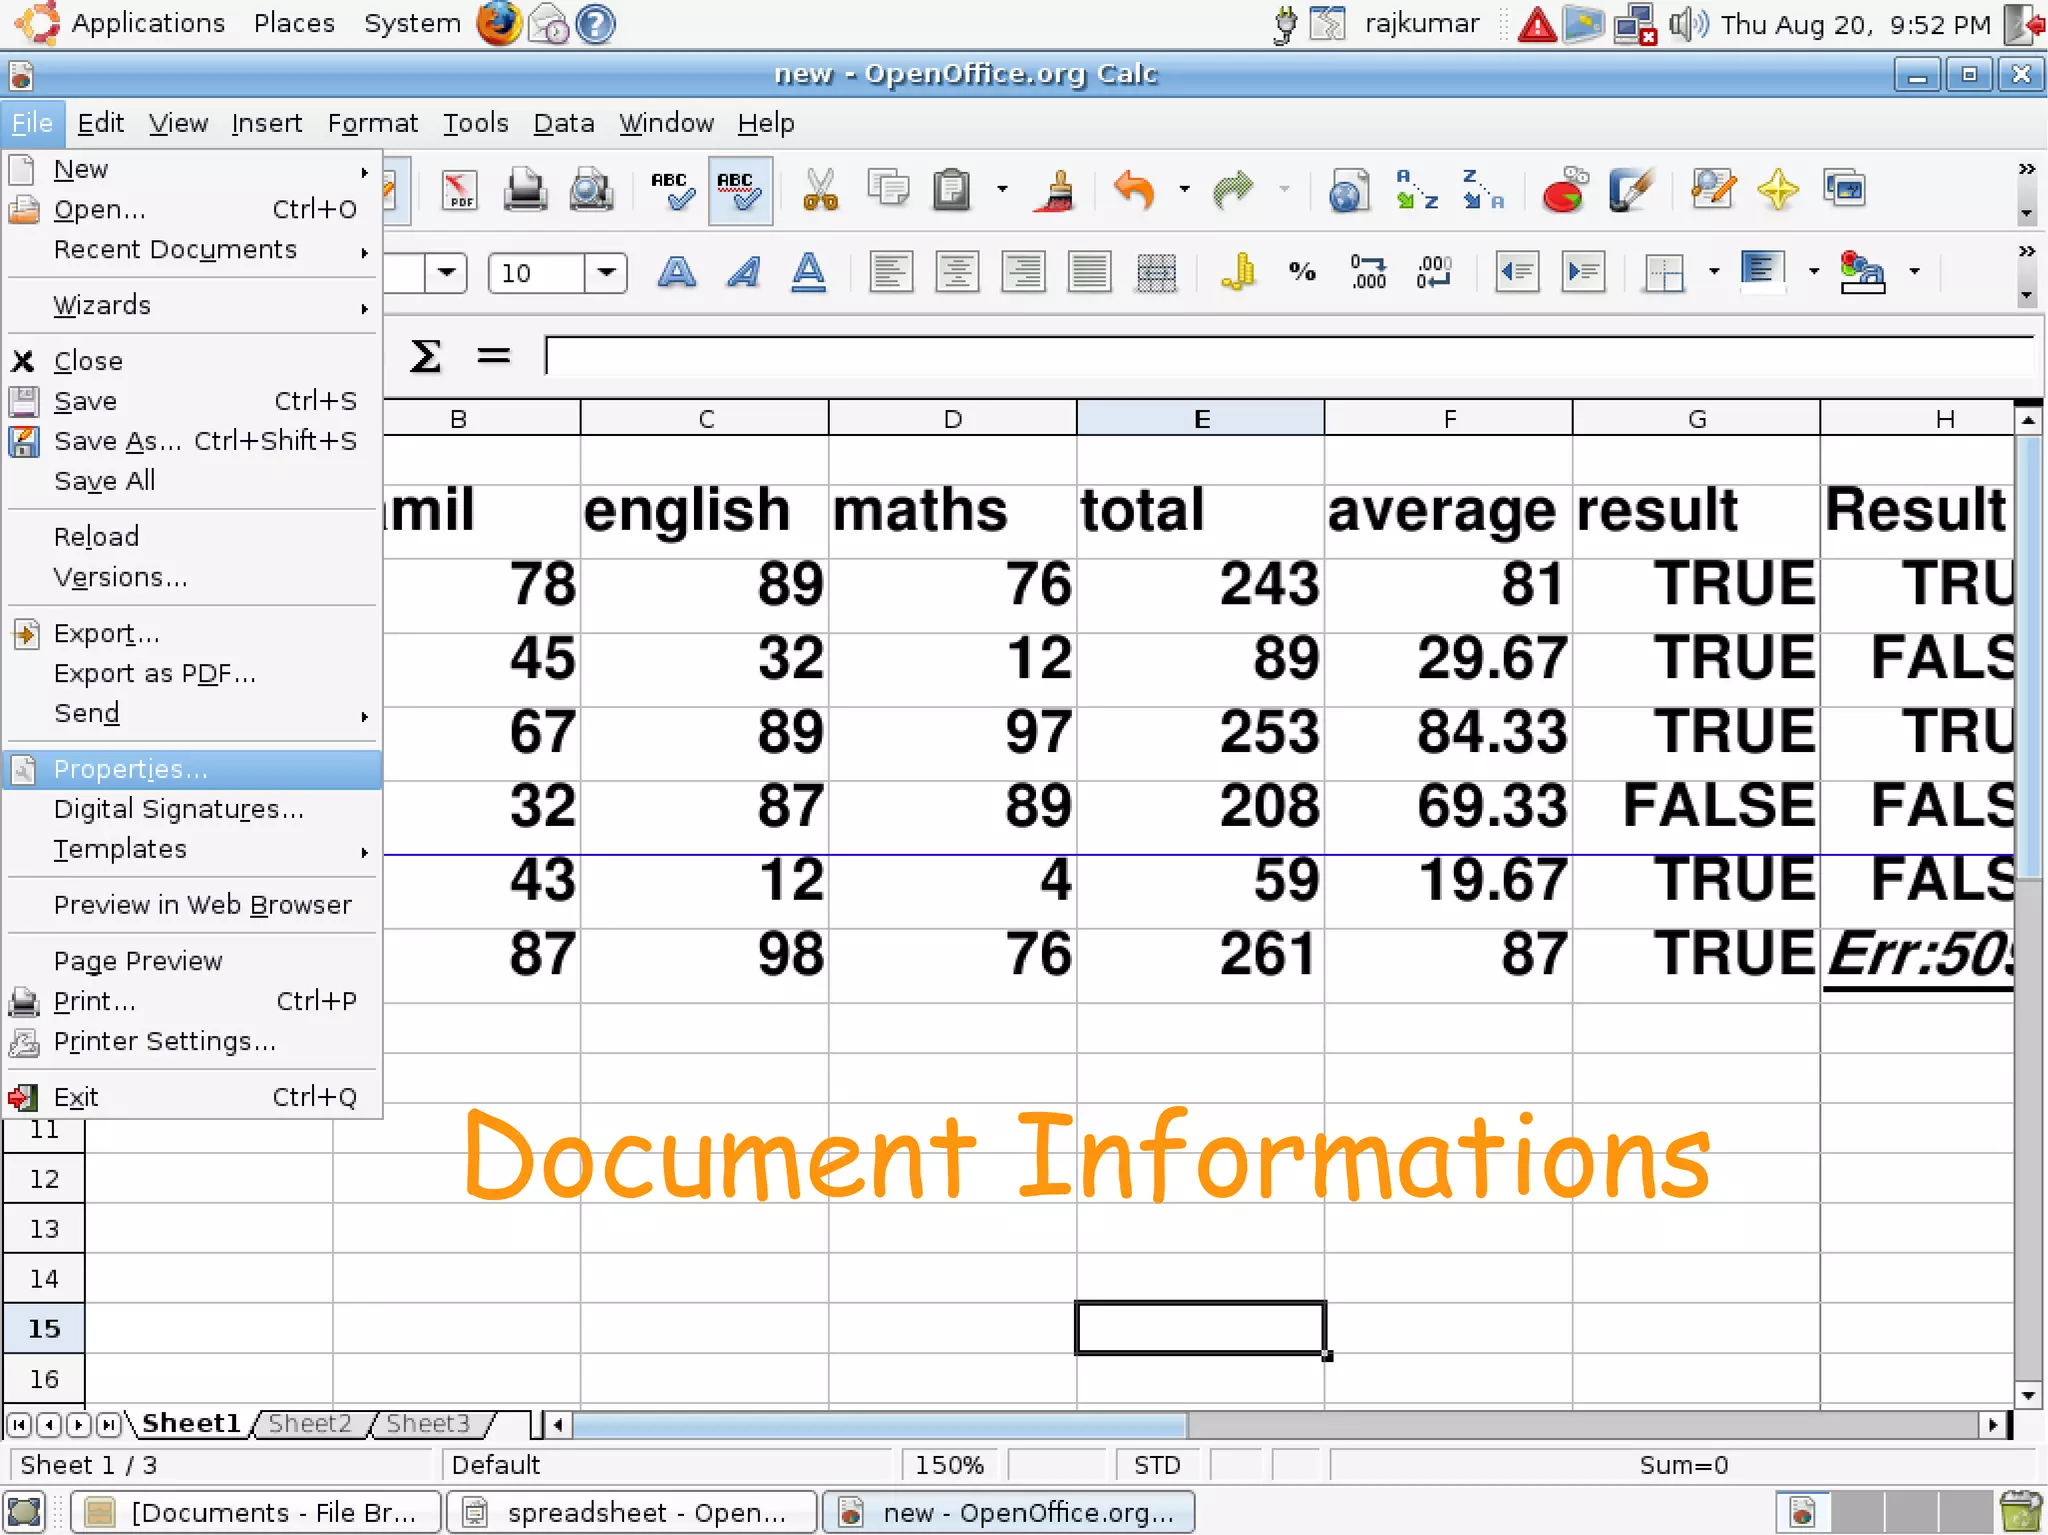The height and width of the screenshot is (1535, 2048).
Task: Expand the Undo history dropdown arrow
Action: click(x=1185, y=190)
